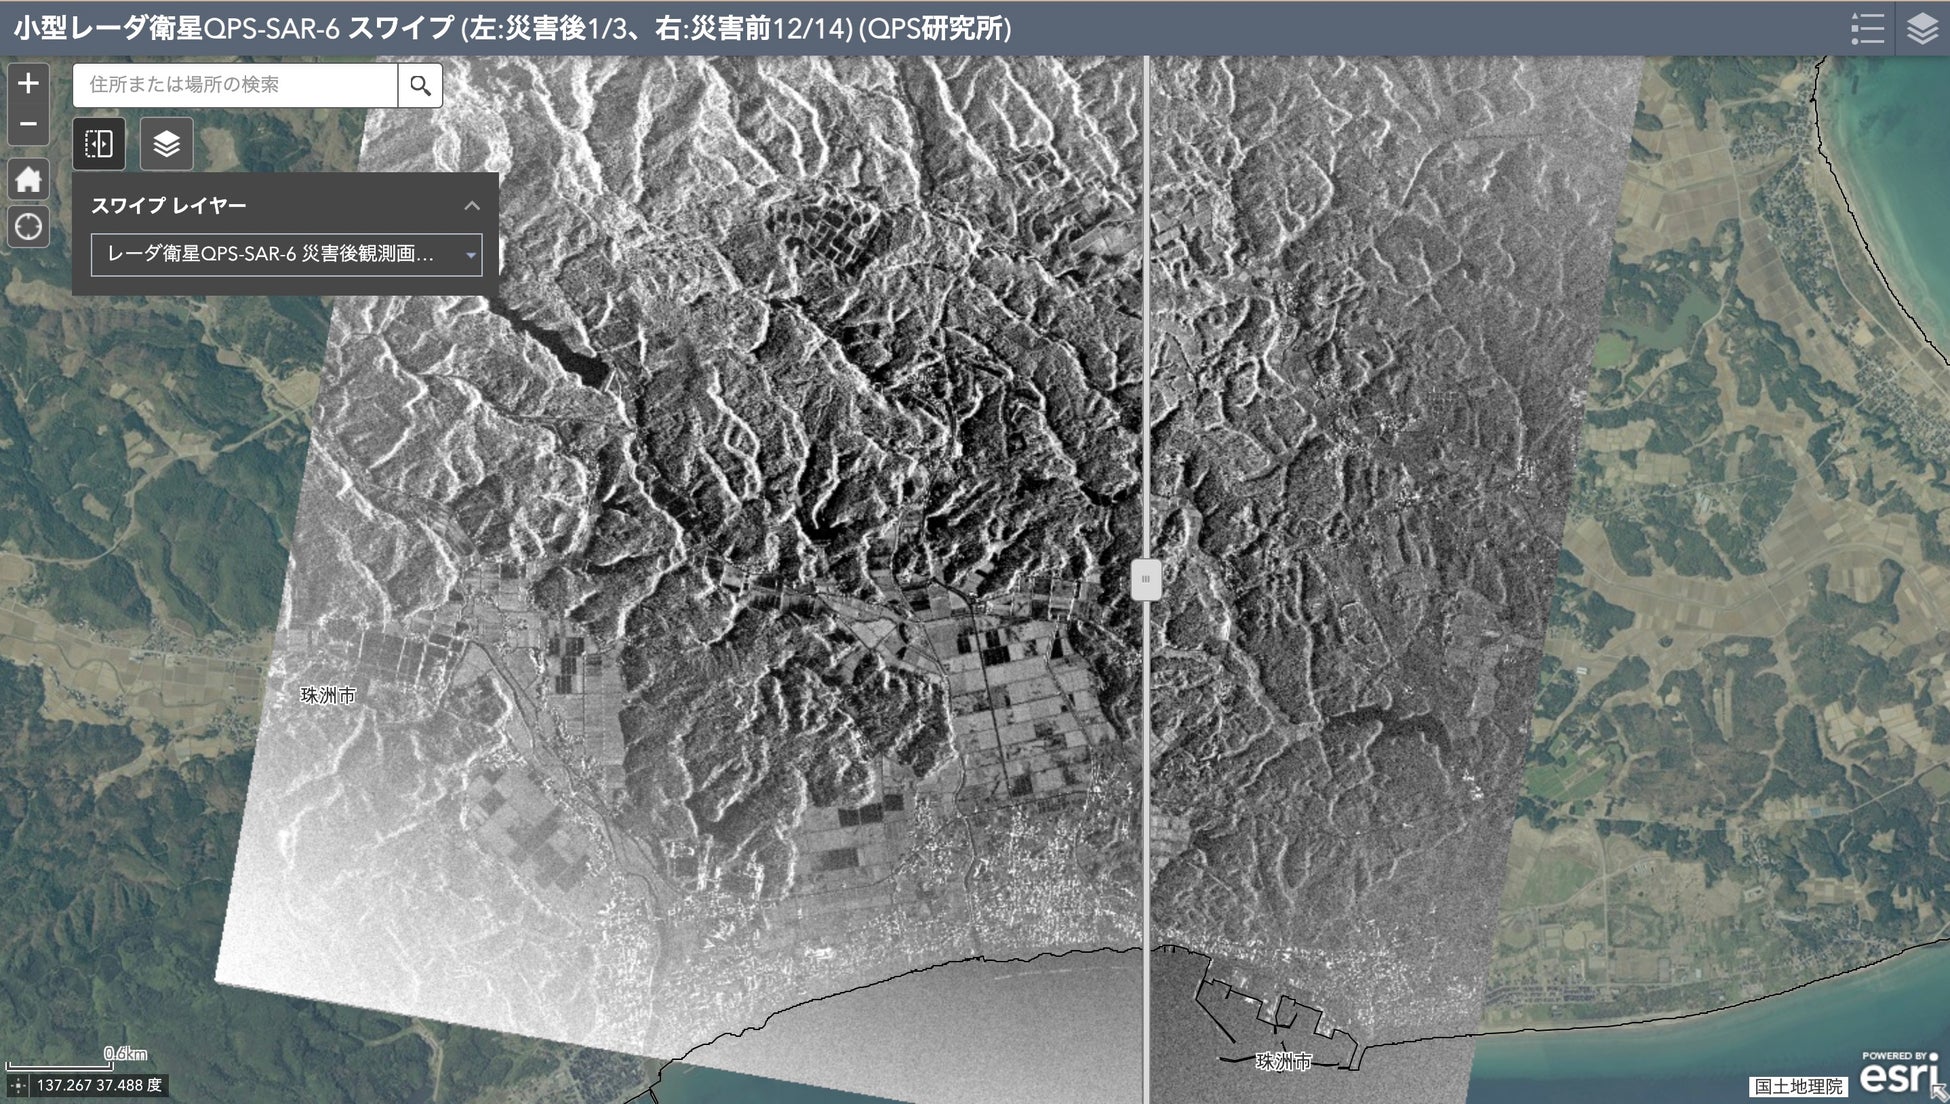The image size is (1950, 1104).
Task: Click the 住所または場所の検索 search field
Action: (x=236, y=86)
